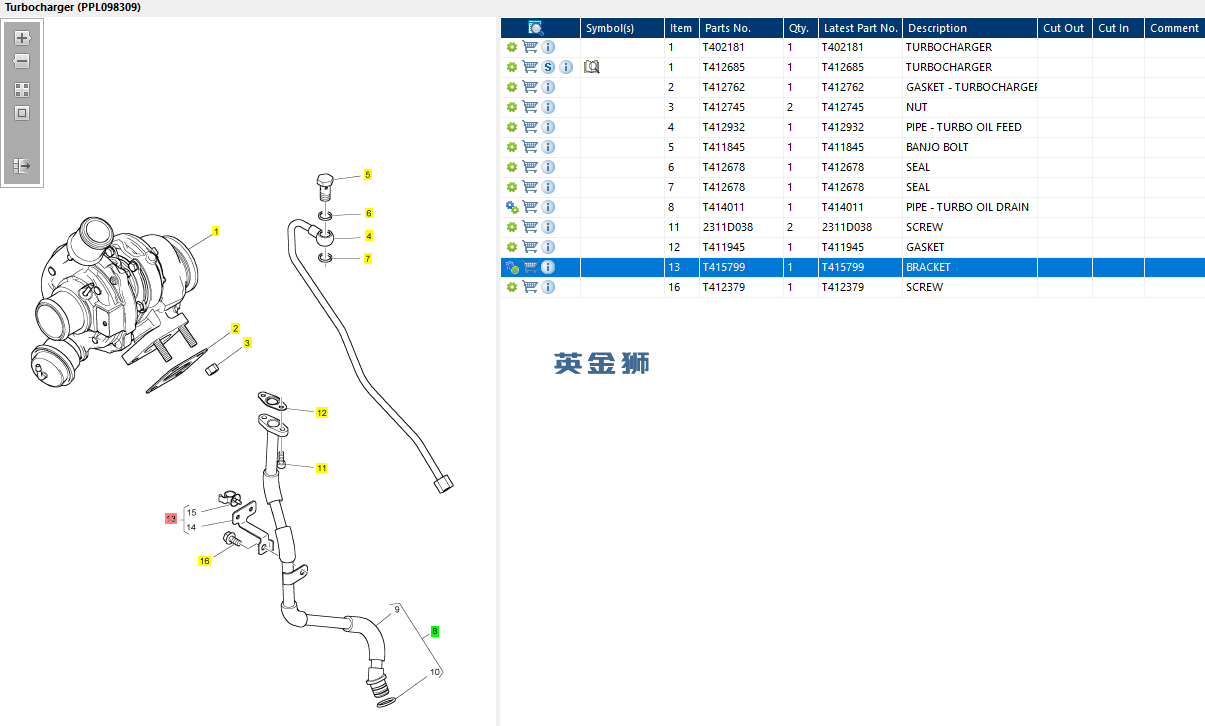The image size is (1205, 726).
Task: Sort by the Qty. column header
Action: pyautogui.click(x=801, y=28)
